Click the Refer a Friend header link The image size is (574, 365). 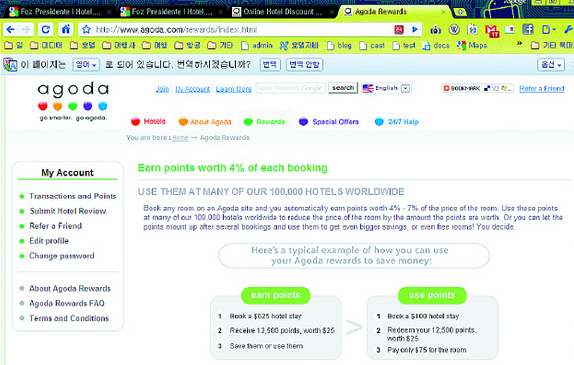[x=542, y=89]
